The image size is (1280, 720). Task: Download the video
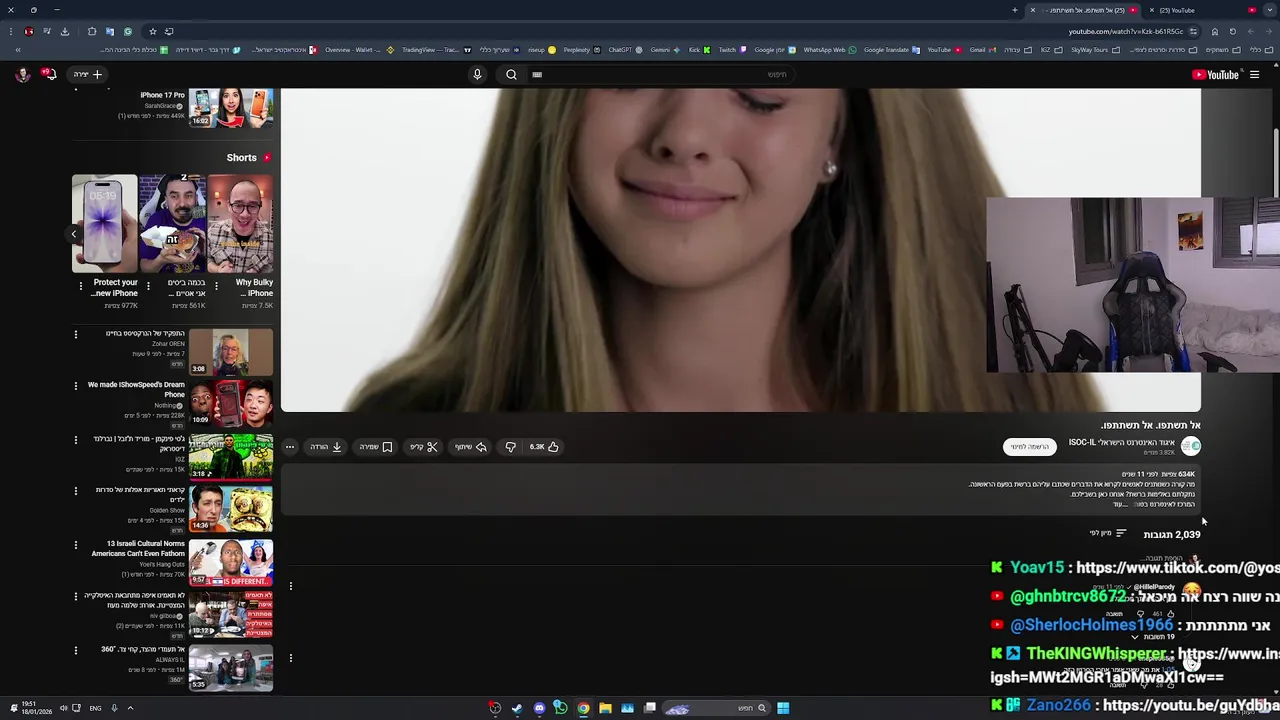(326, 447)
